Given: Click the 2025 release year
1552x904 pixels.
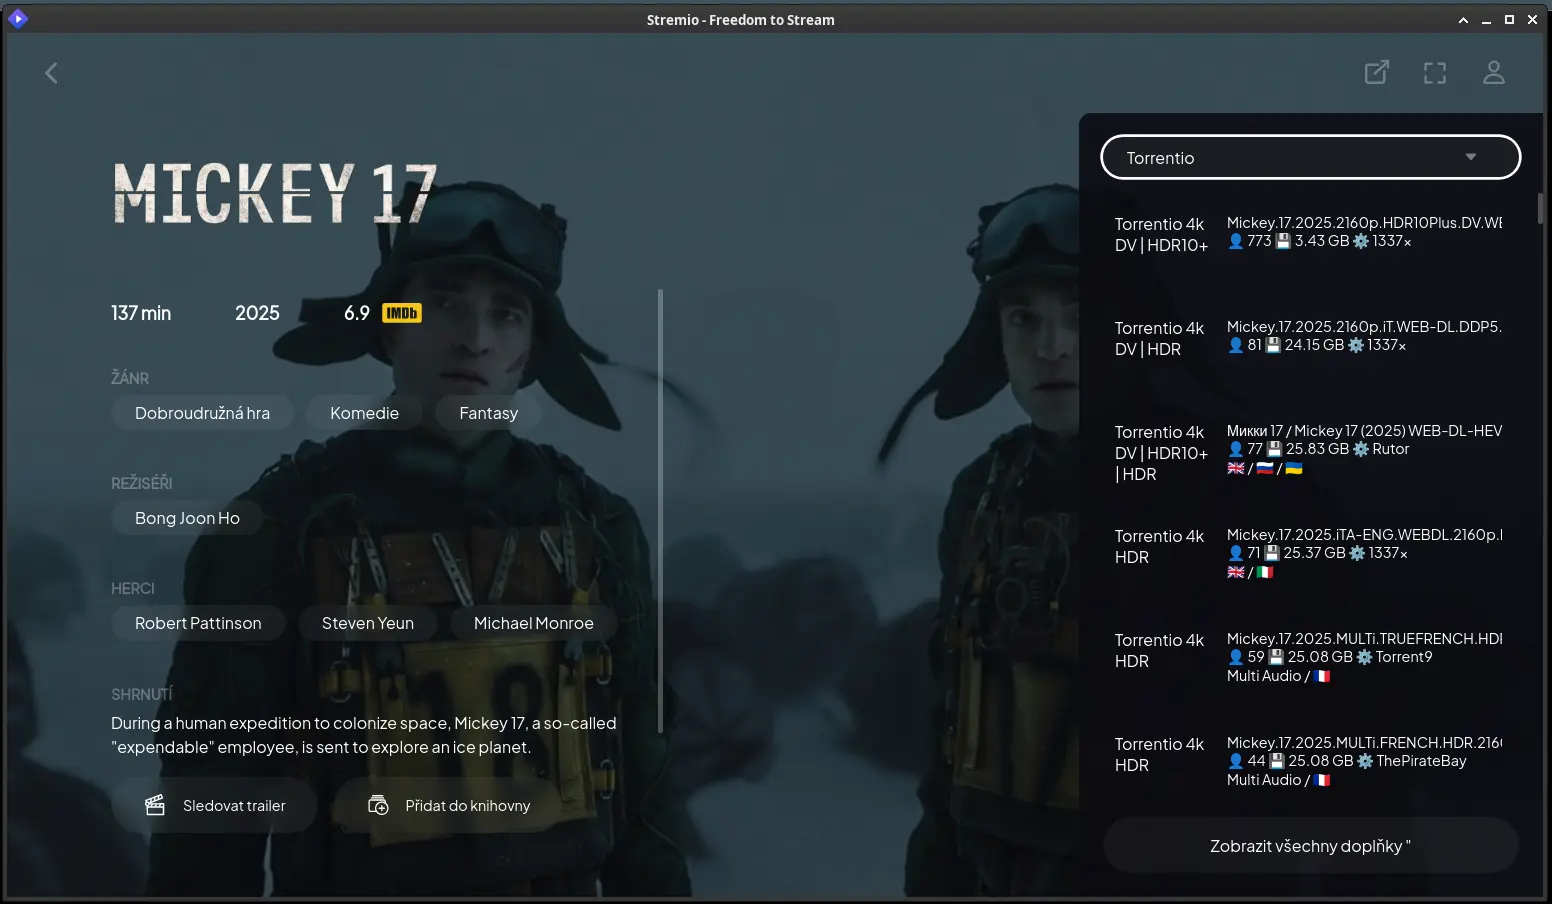Looking at the screenshot, I should click(x=257, y=313).
